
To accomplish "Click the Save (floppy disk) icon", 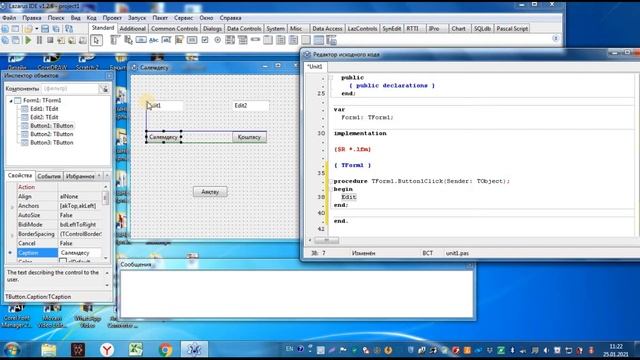I will tap(45, 29).
